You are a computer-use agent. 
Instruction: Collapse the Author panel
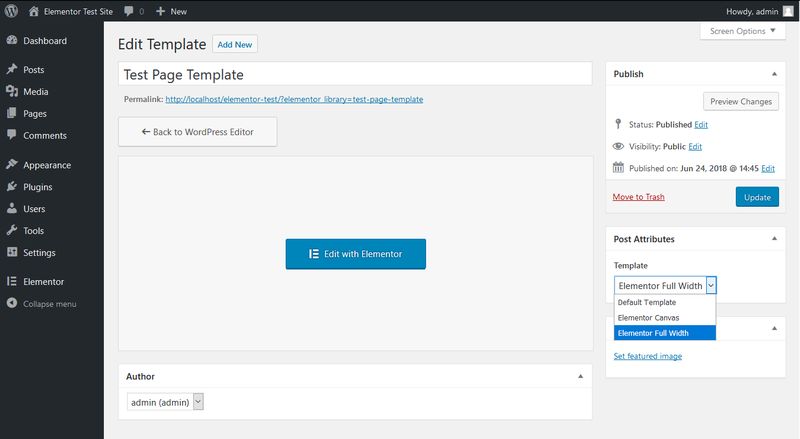pyautogui.click(x=581, y=376)
